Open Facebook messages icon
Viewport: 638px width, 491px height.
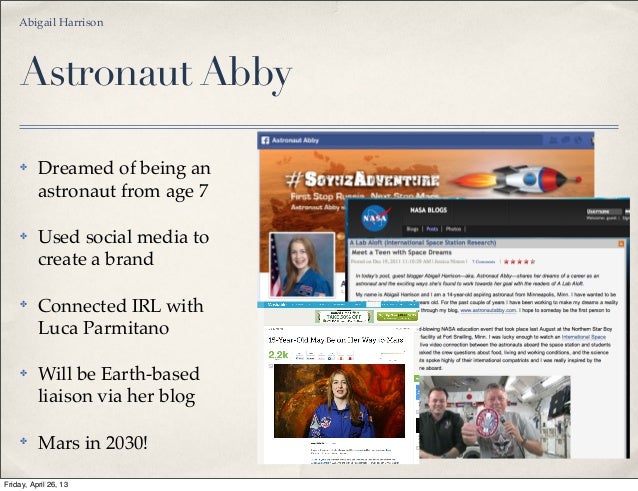coord(566,140)
